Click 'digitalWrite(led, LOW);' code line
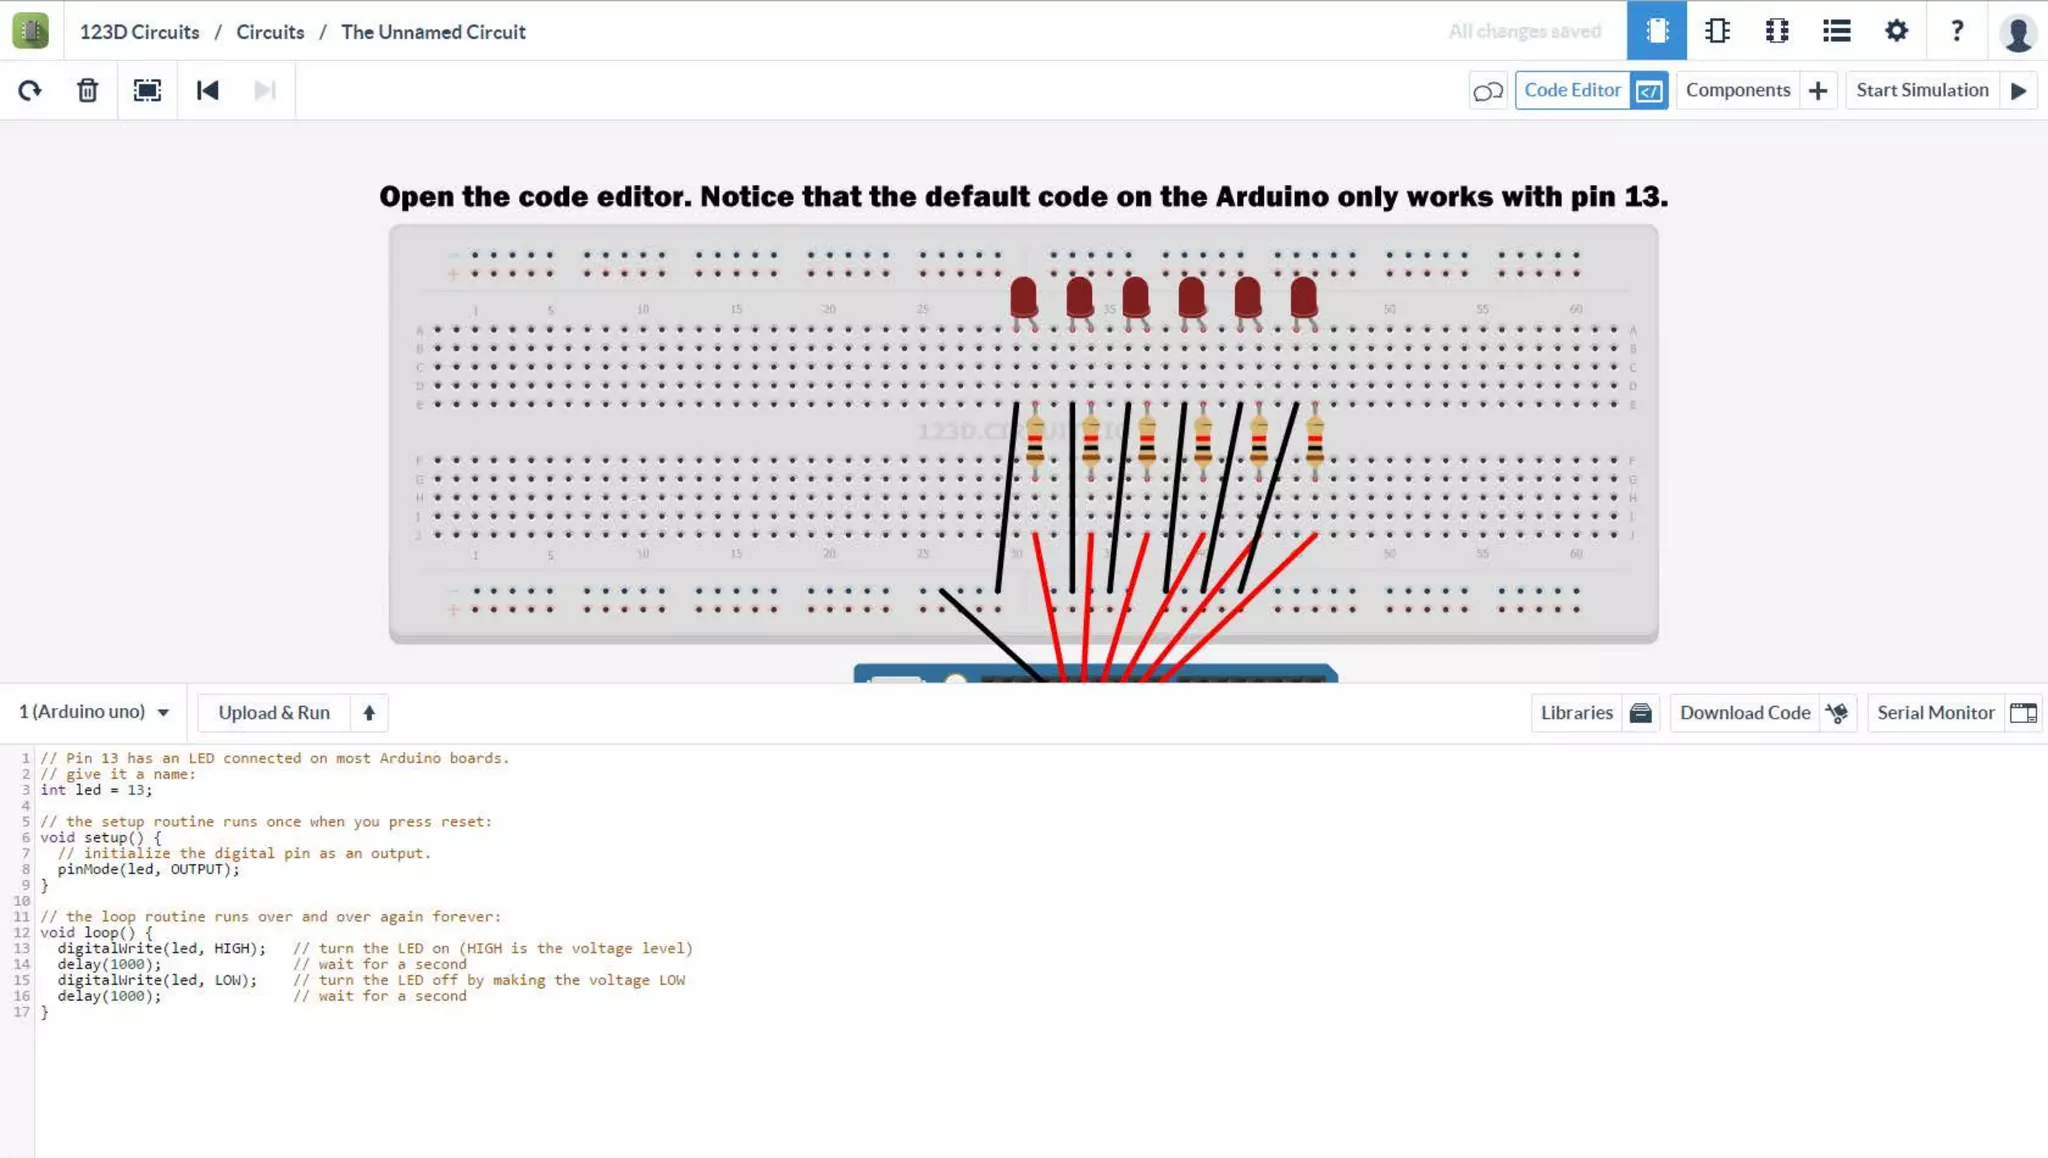 point(157,980)
